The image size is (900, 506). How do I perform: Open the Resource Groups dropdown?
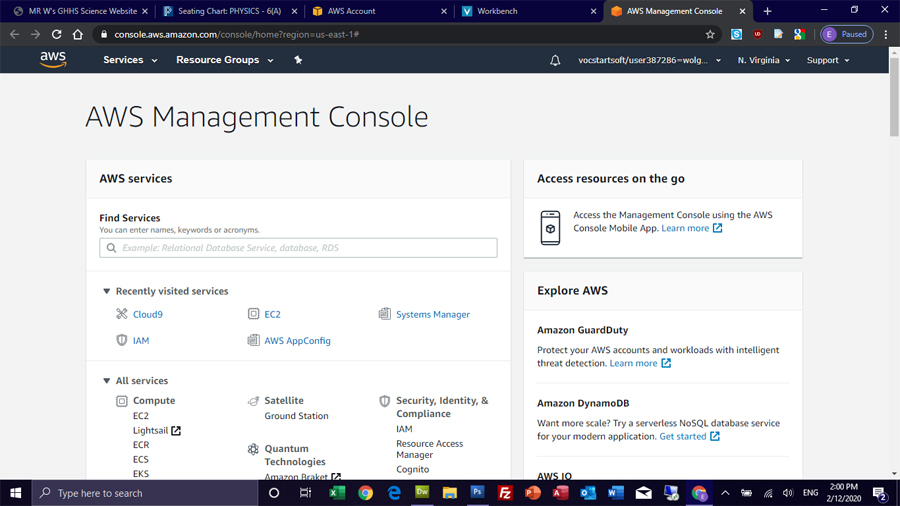(224, 60)
